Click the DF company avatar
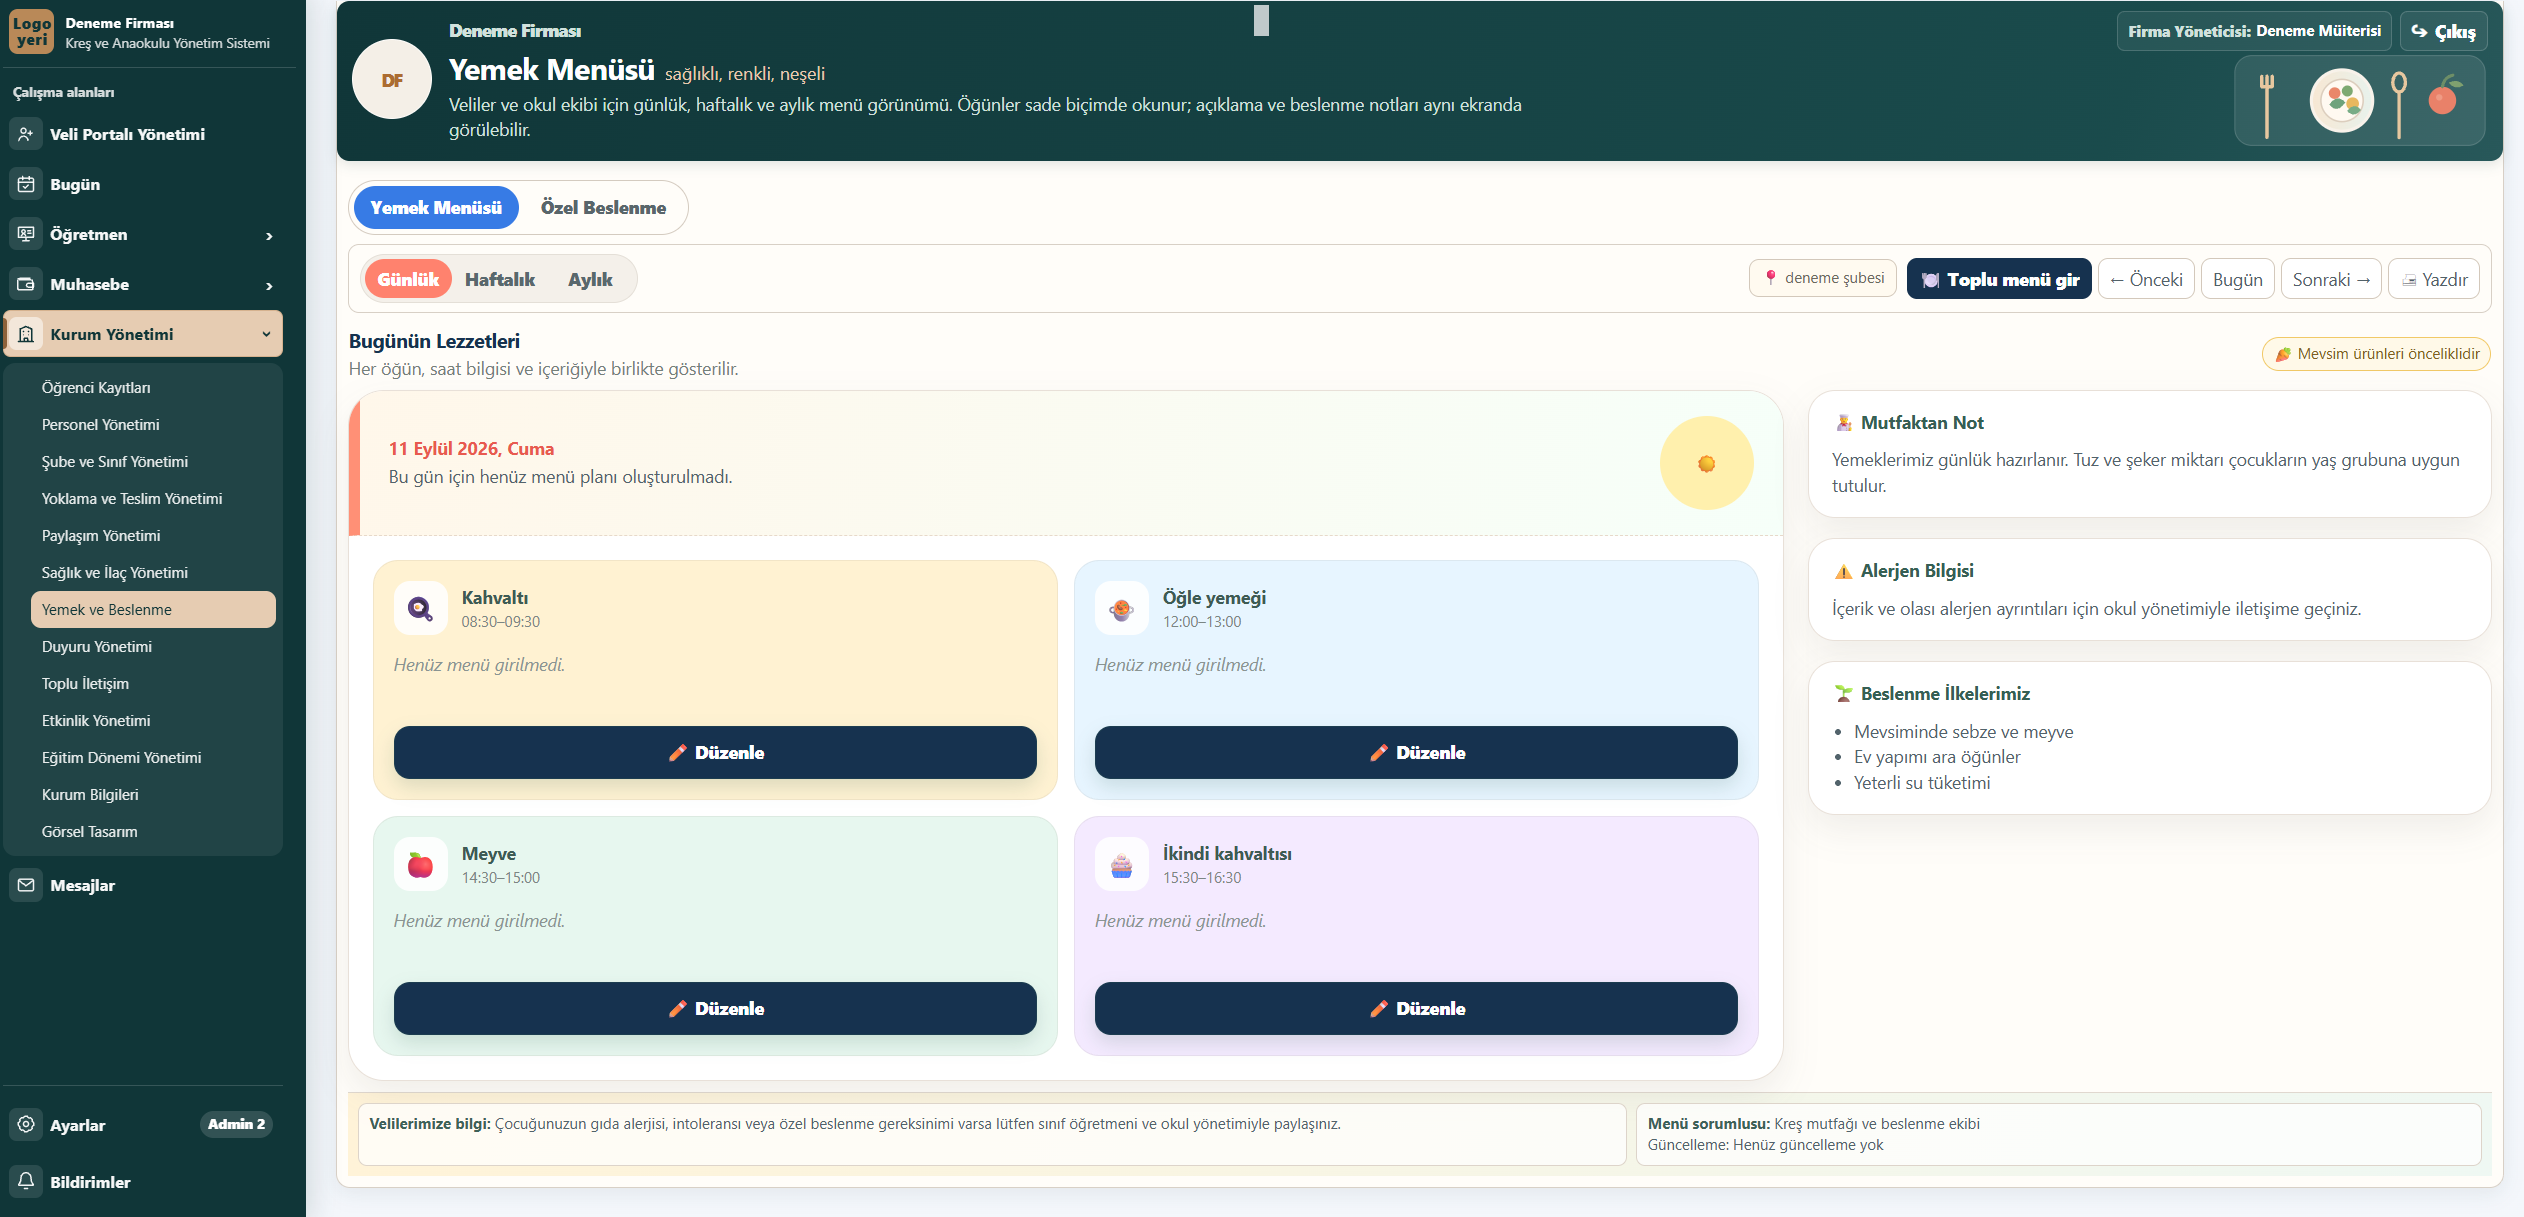Screen dimensions: 2524x1217 click(392, 80)
